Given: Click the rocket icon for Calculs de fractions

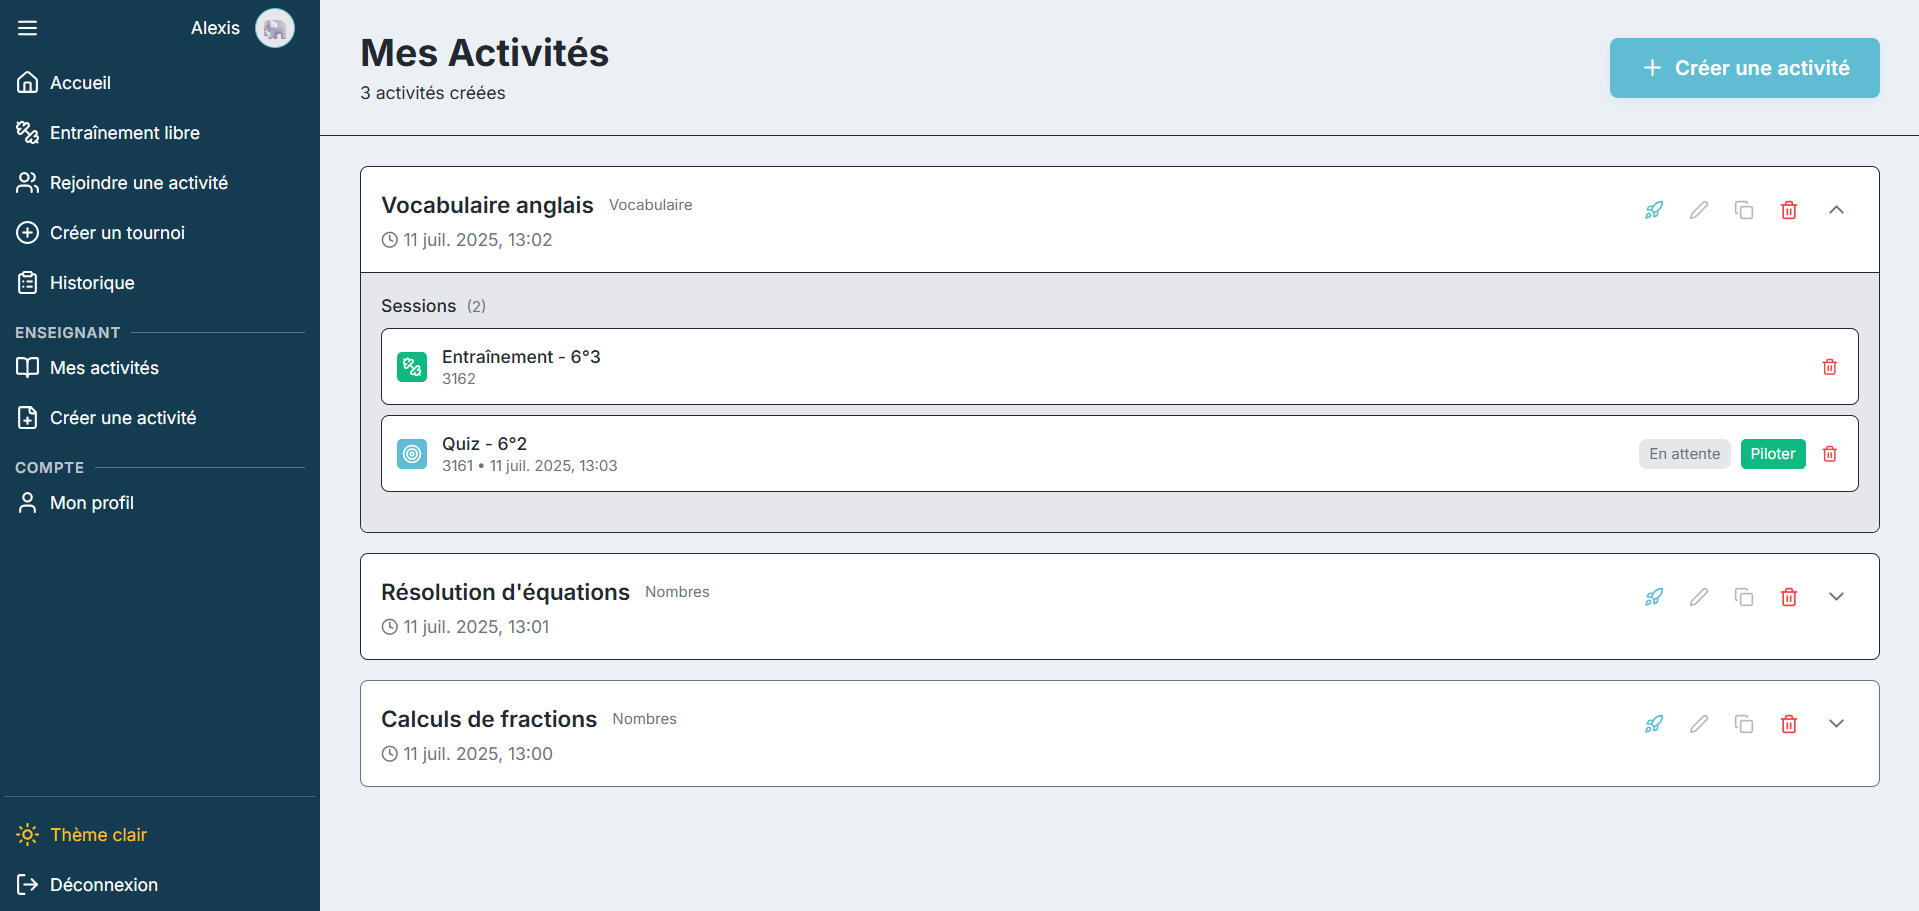Looking at the screenshot, I should click(1654, 724).
